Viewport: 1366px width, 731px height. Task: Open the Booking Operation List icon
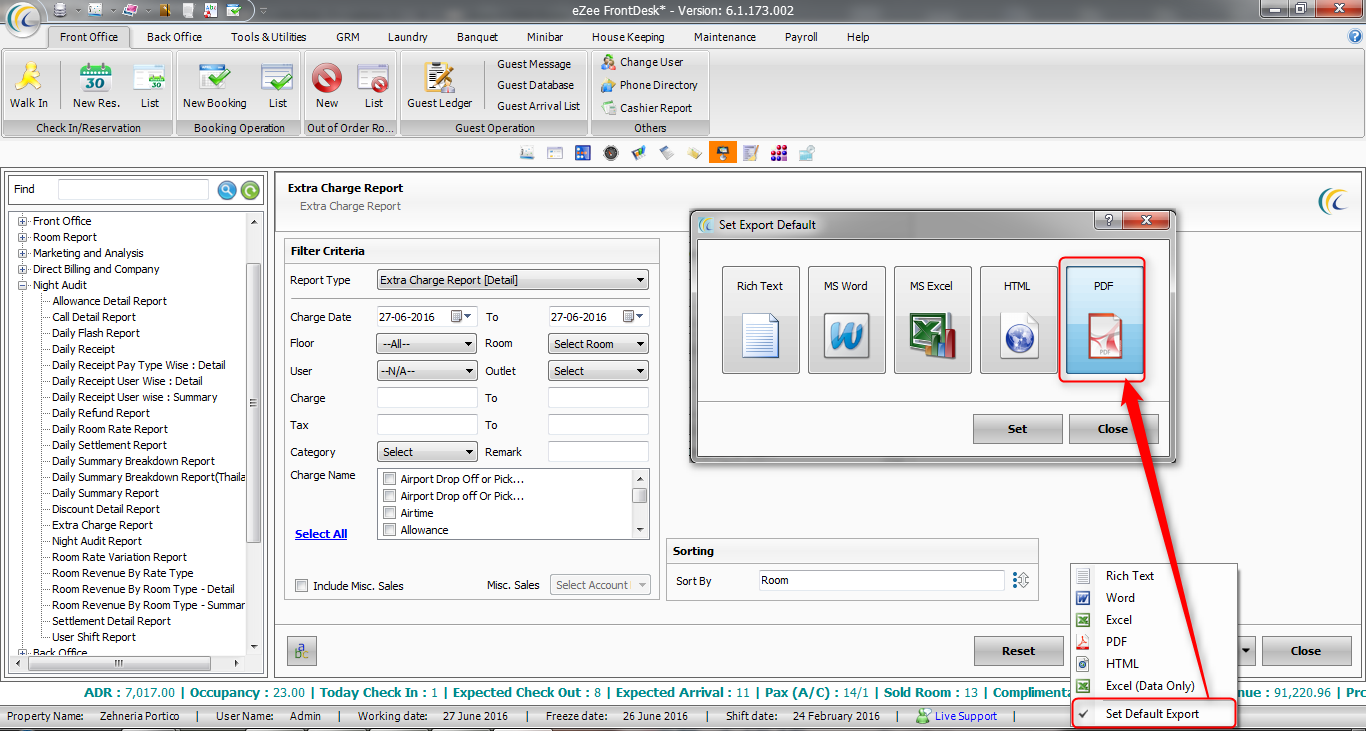point(277,79)
